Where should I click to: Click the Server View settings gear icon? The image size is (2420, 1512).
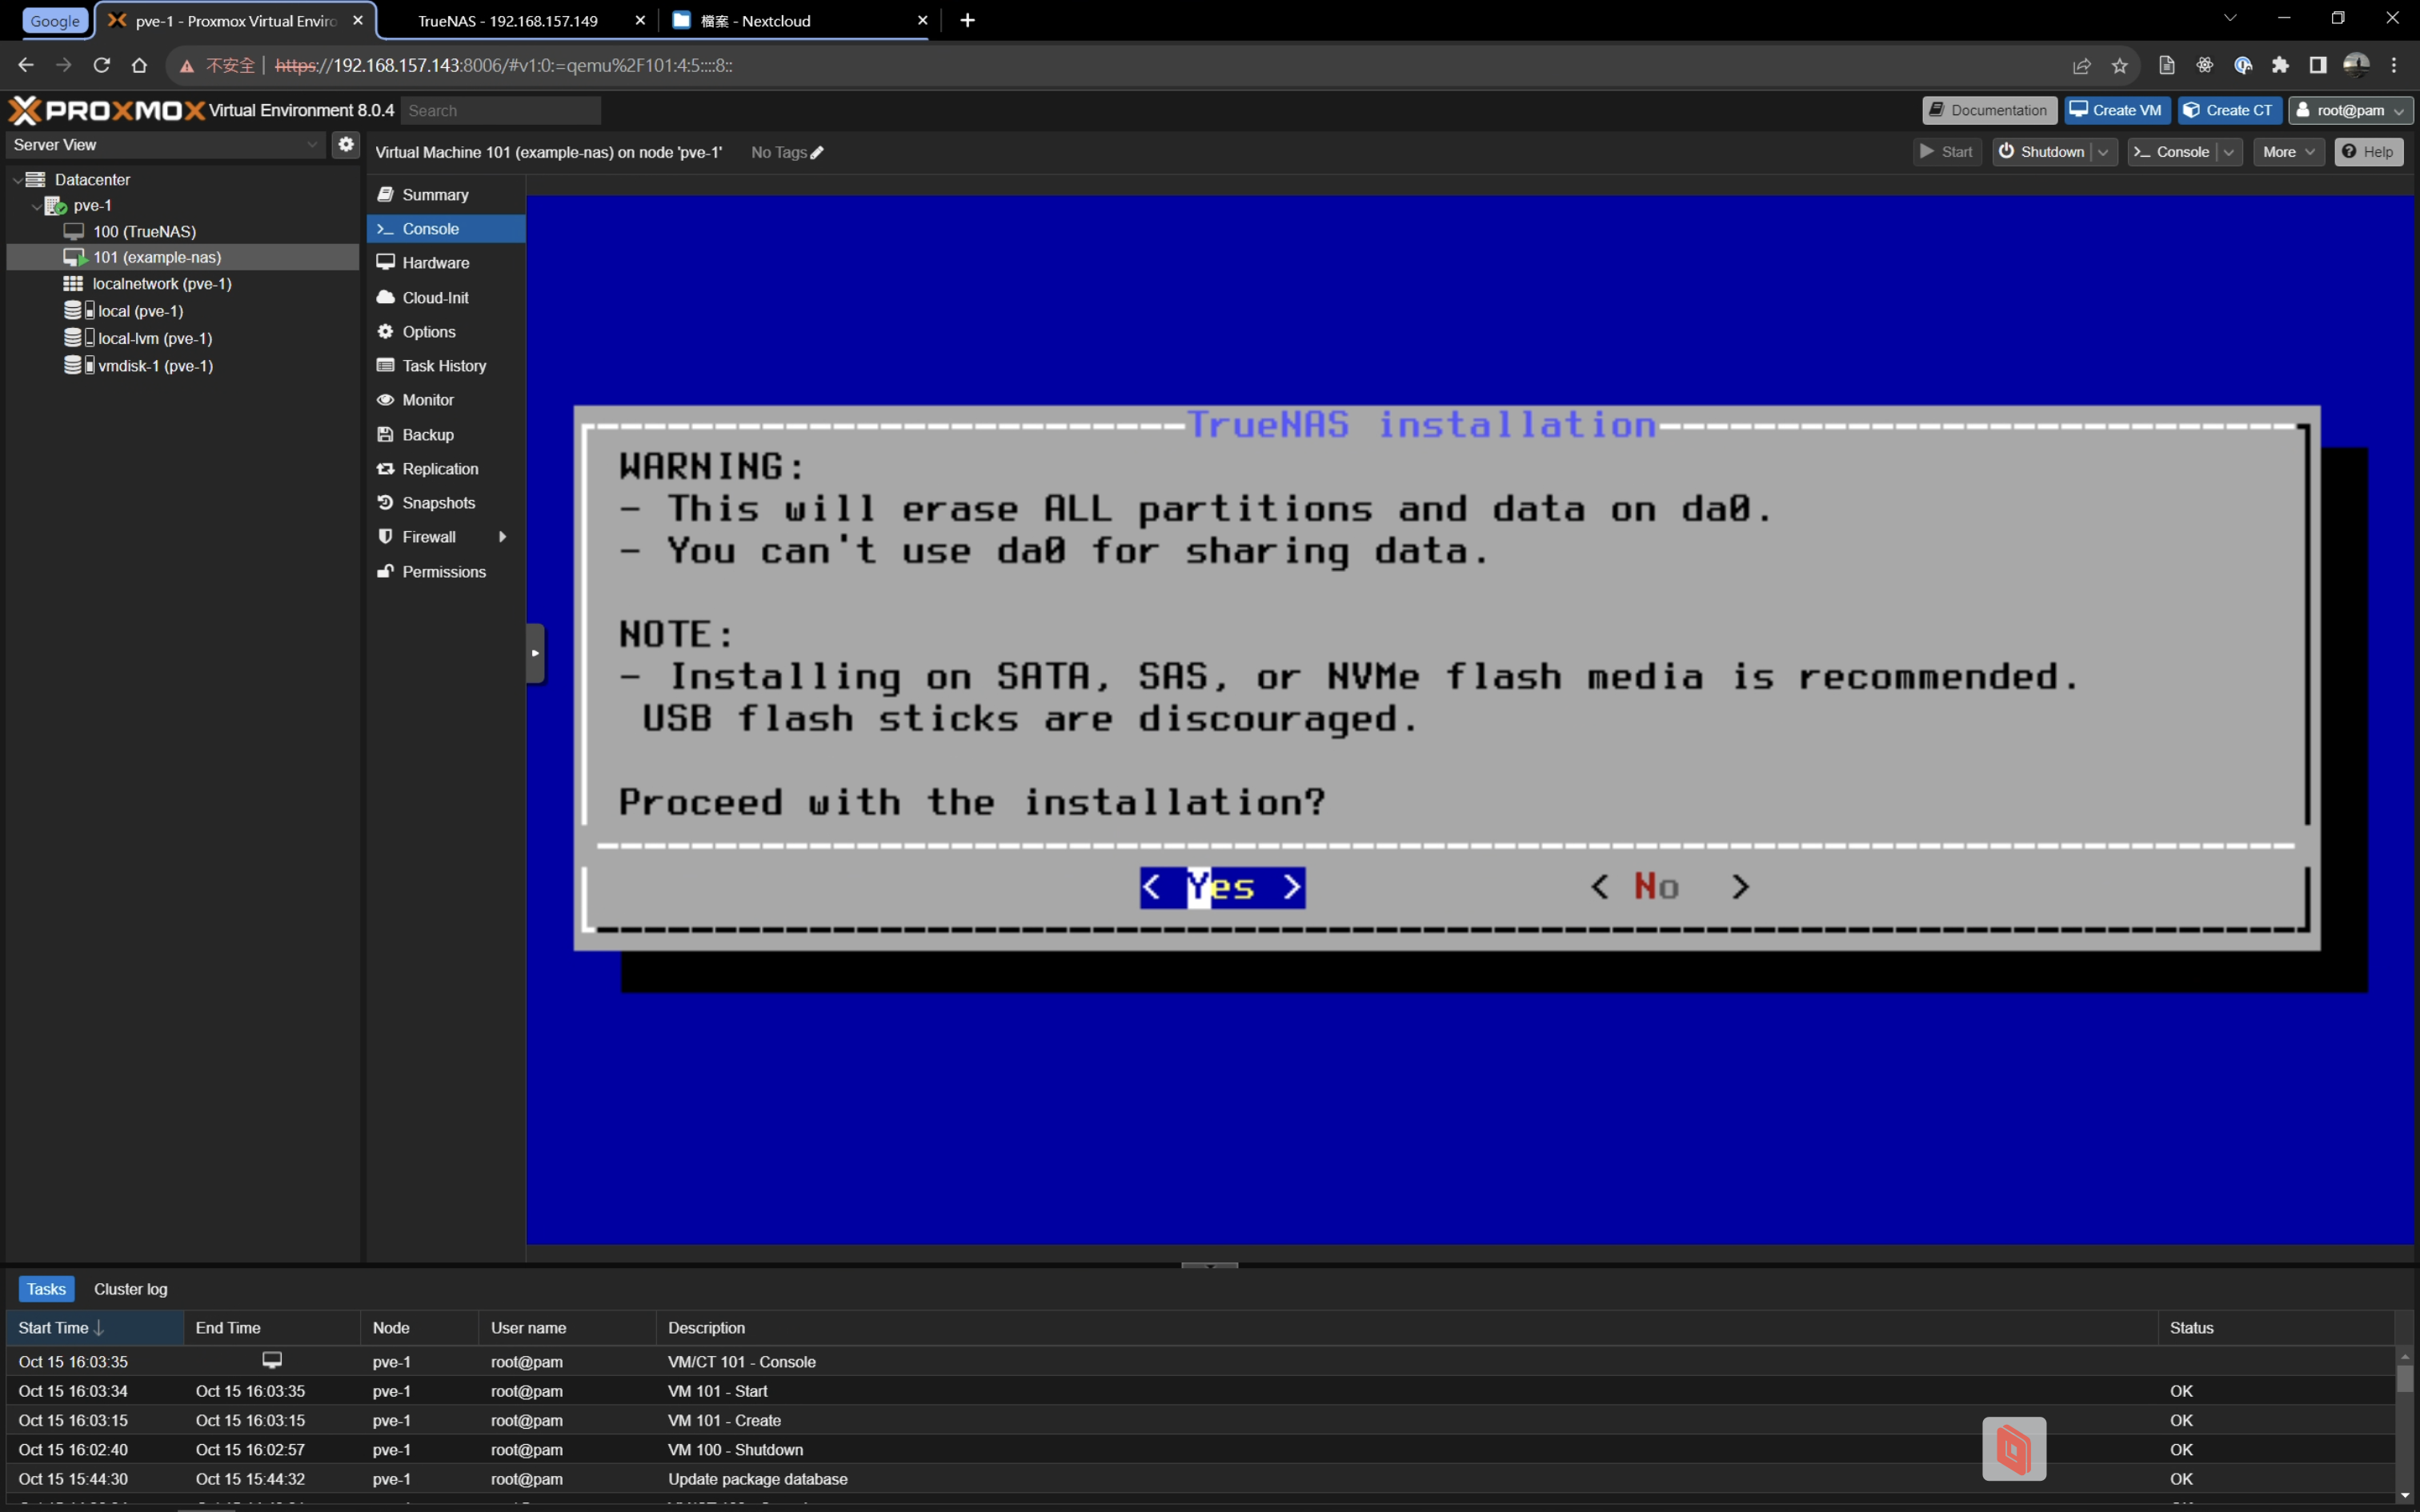pyautogui.click(x=345, y=144)
